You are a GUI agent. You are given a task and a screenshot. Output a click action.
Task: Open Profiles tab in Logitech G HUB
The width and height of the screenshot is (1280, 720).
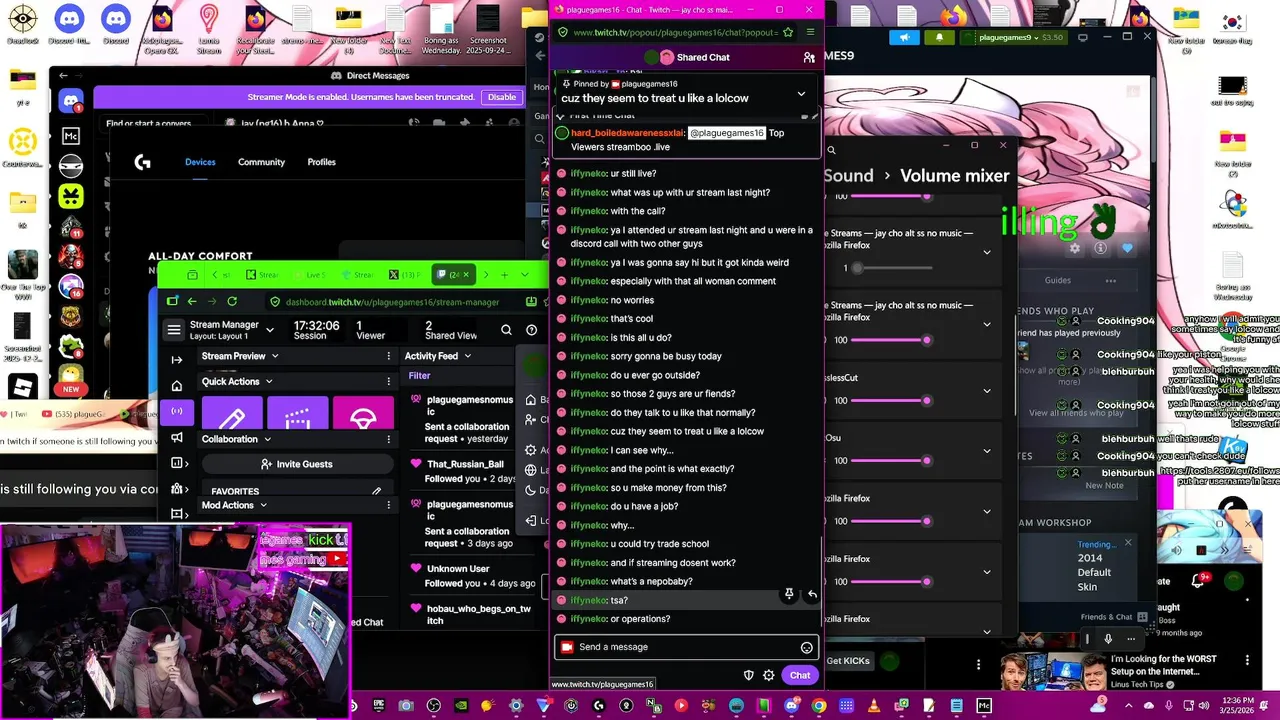click(321, 162)
